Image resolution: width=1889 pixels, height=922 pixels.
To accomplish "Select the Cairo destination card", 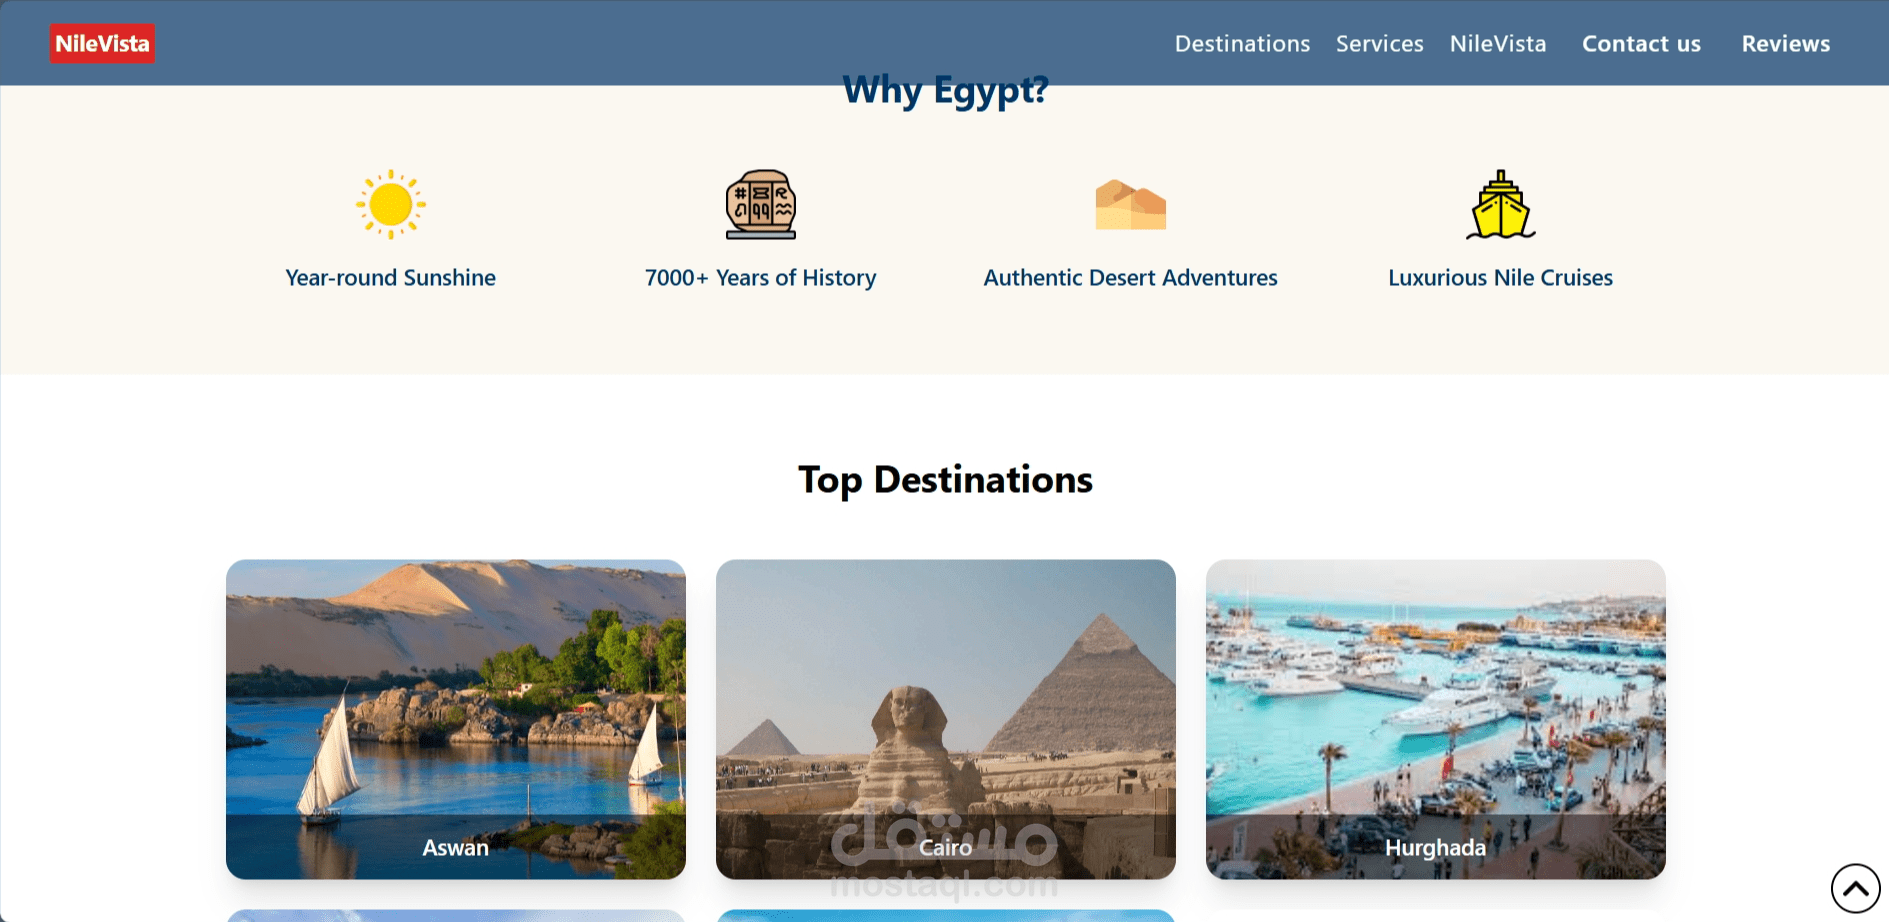I will (x=946, y=719).
